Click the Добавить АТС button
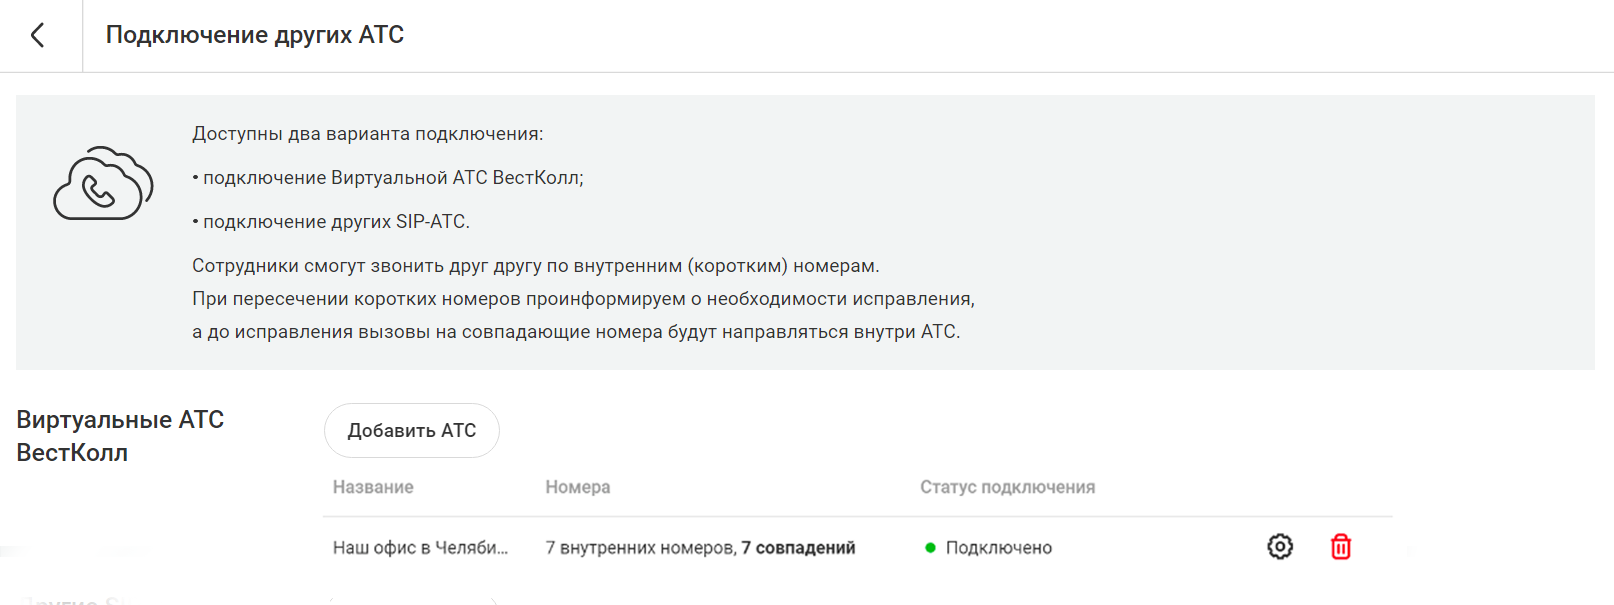1614x605 pixels. pos(412,431)
